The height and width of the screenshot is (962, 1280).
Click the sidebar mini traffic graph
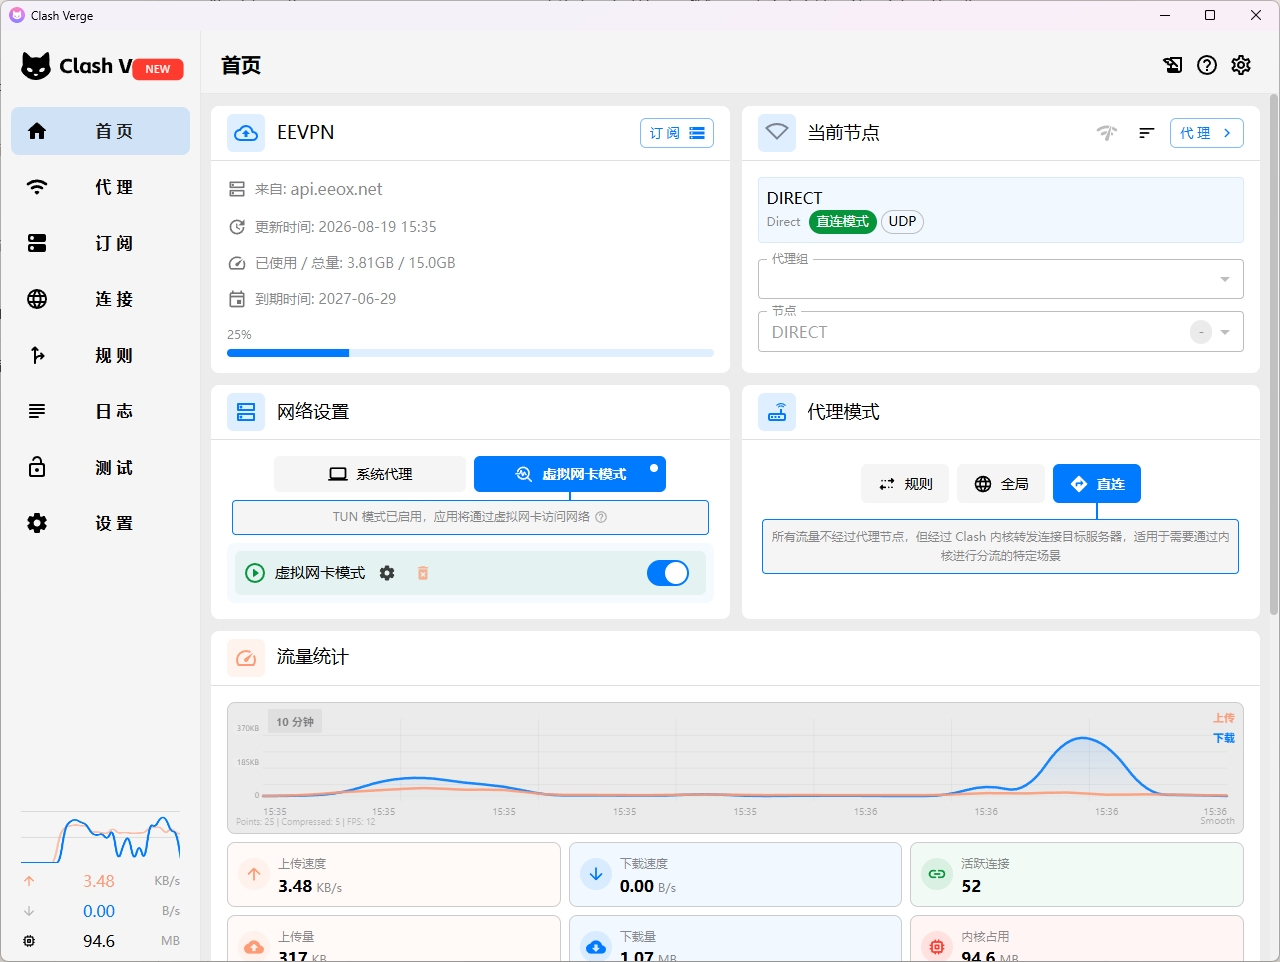pyautogui.click(x=101, y=838)
